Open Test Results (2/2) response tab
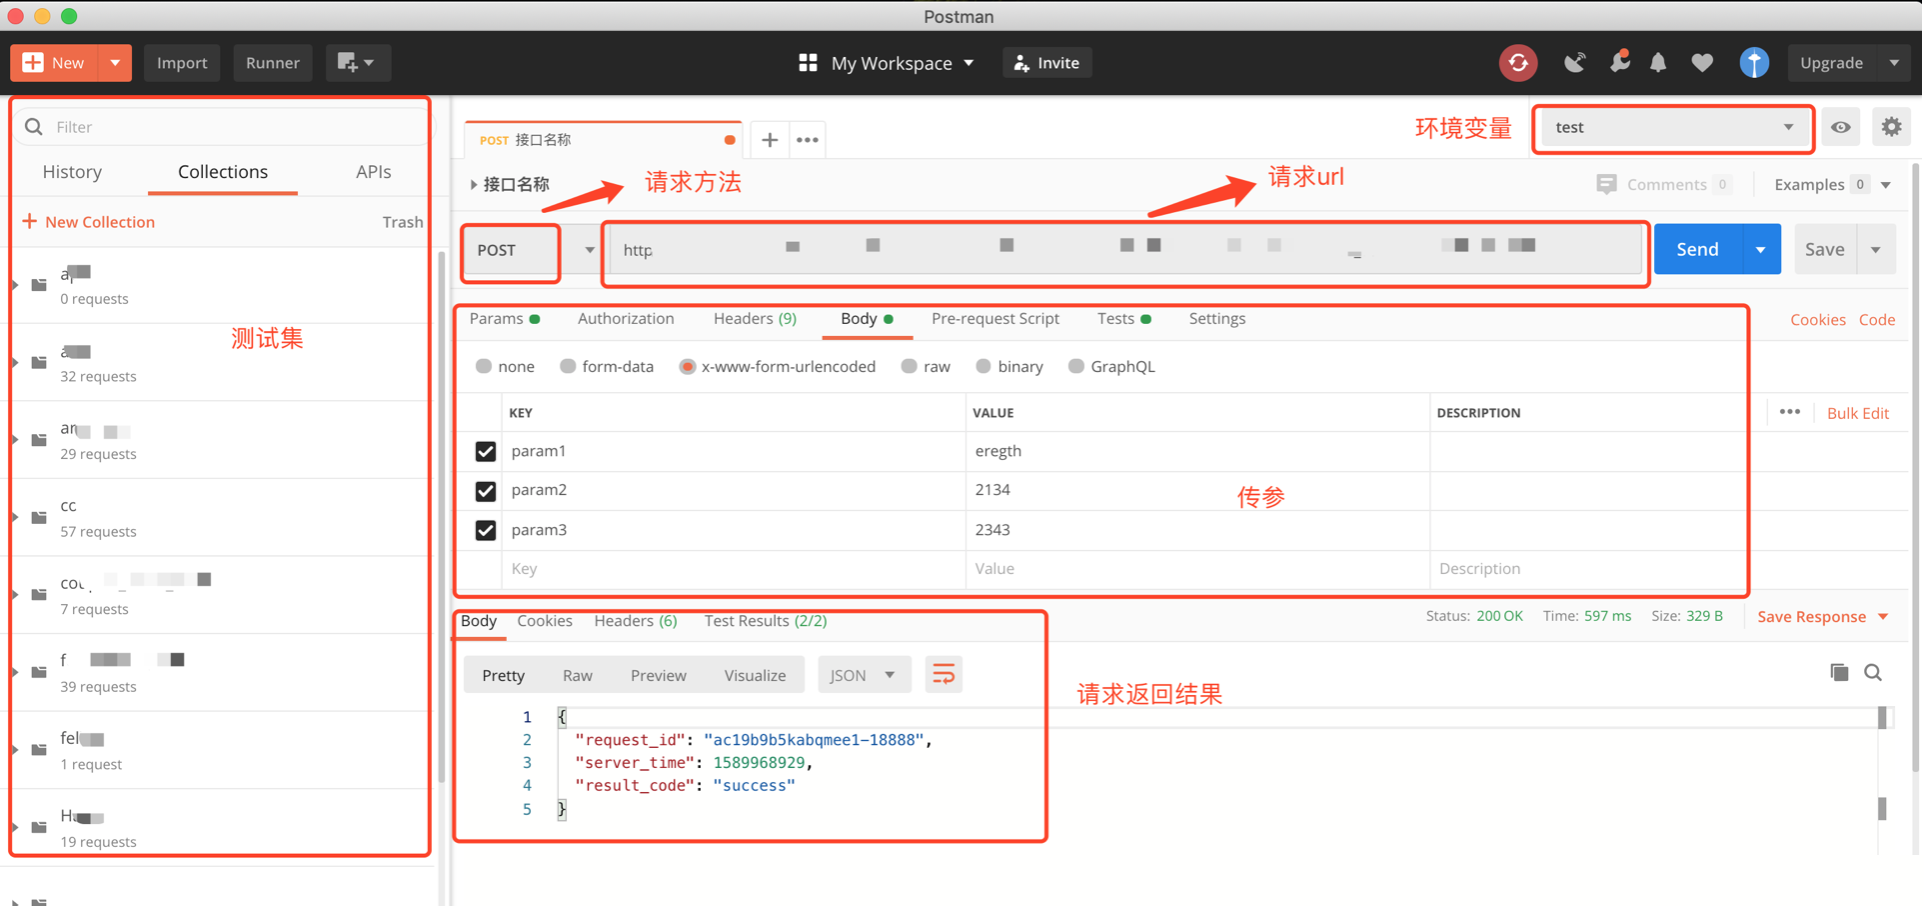This screenshot has height=906, width=1924. pyautogui.click(x=766, y=620)
